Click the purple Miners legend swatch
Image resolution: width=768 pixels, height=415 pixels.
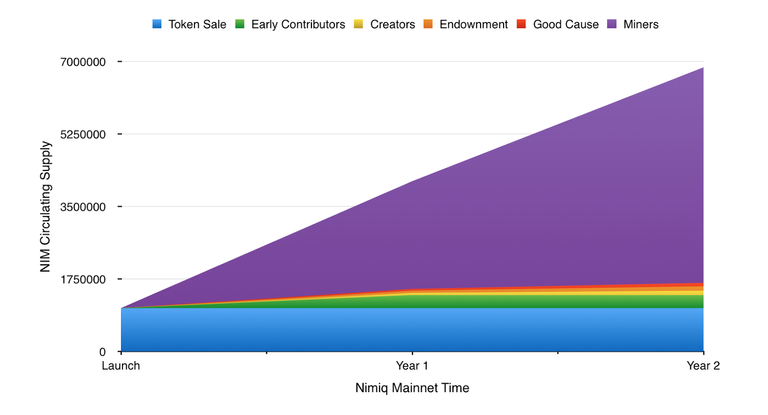(x=627, y=24)
